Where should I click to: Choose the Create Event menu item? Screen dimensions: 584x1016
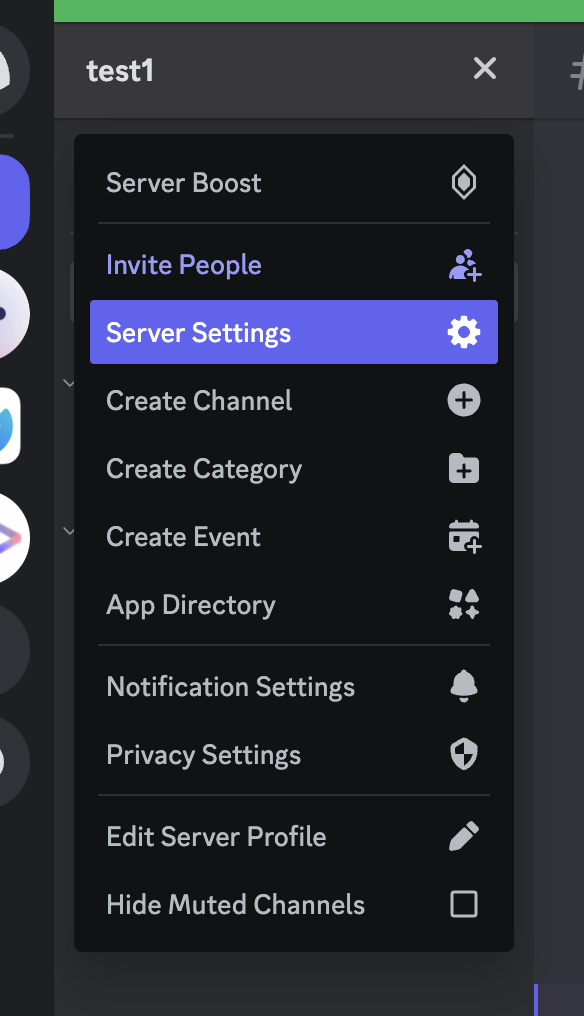click(x=294, y=537)
